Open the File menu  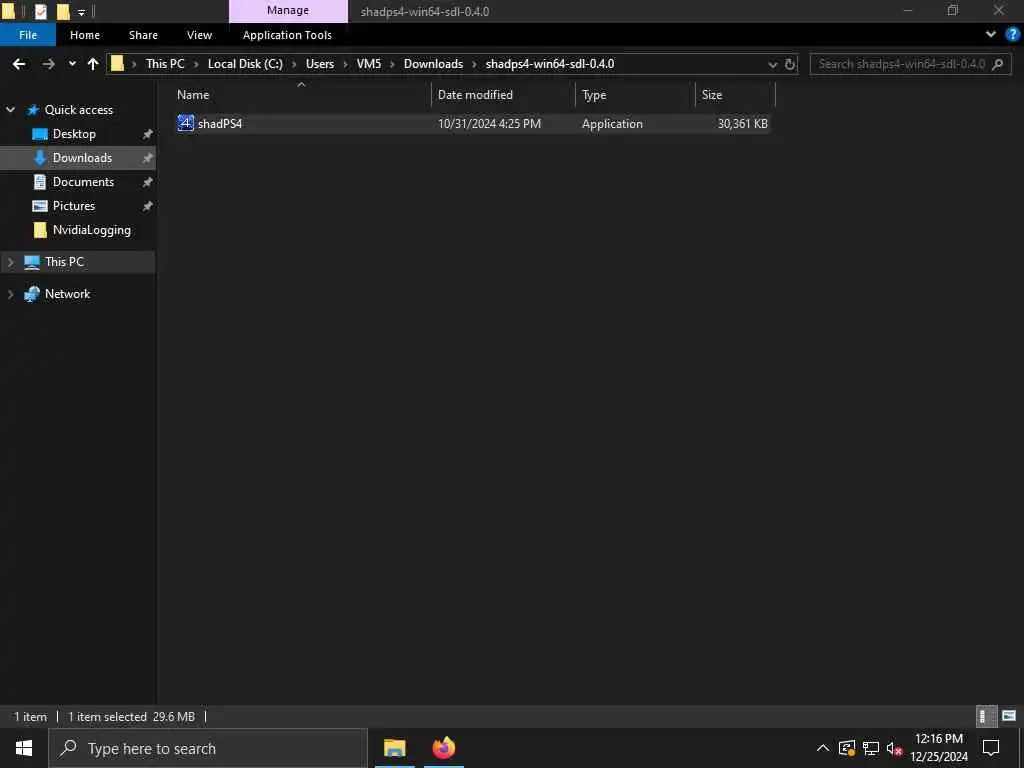click(x=28, y=35)
